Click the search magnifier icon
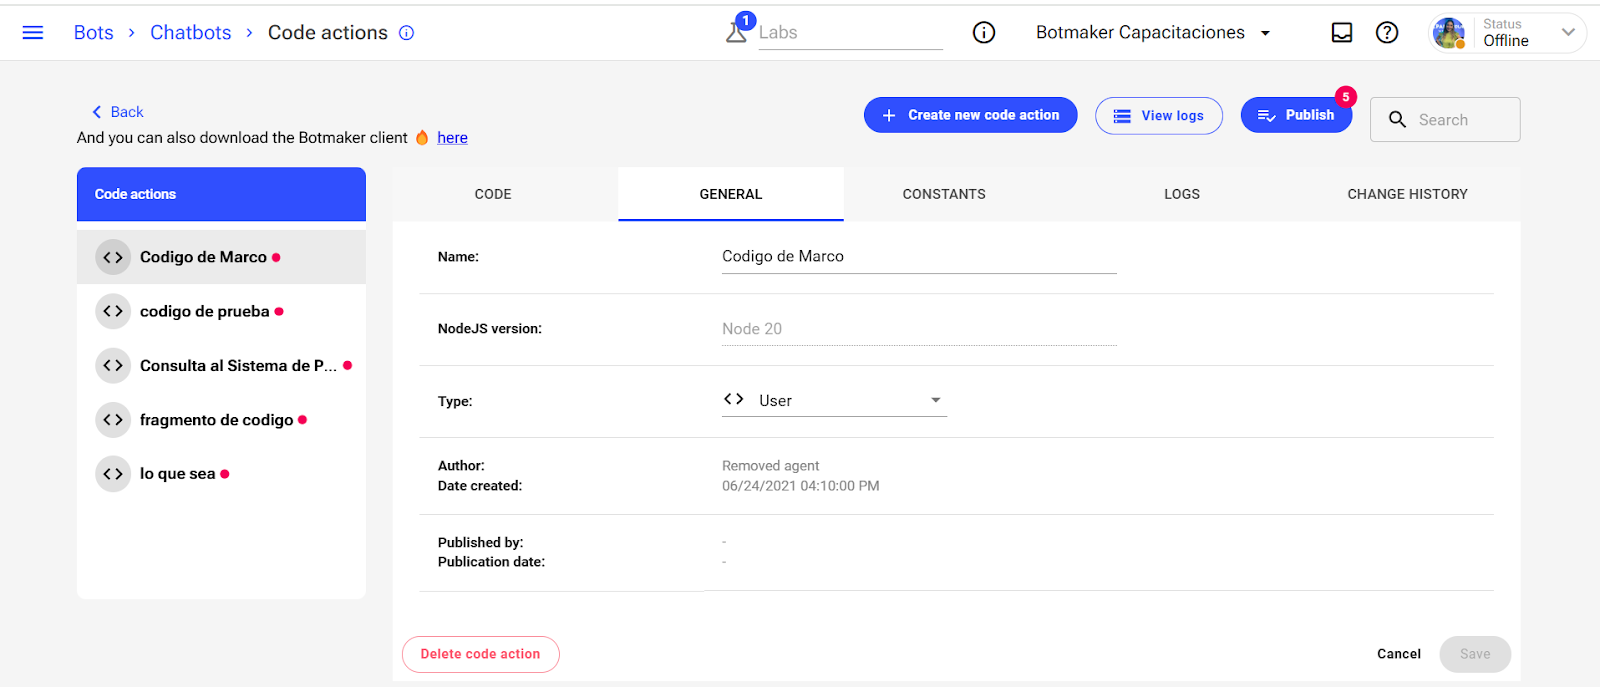Screen dimensions: 1600x687 point(1397,120)
